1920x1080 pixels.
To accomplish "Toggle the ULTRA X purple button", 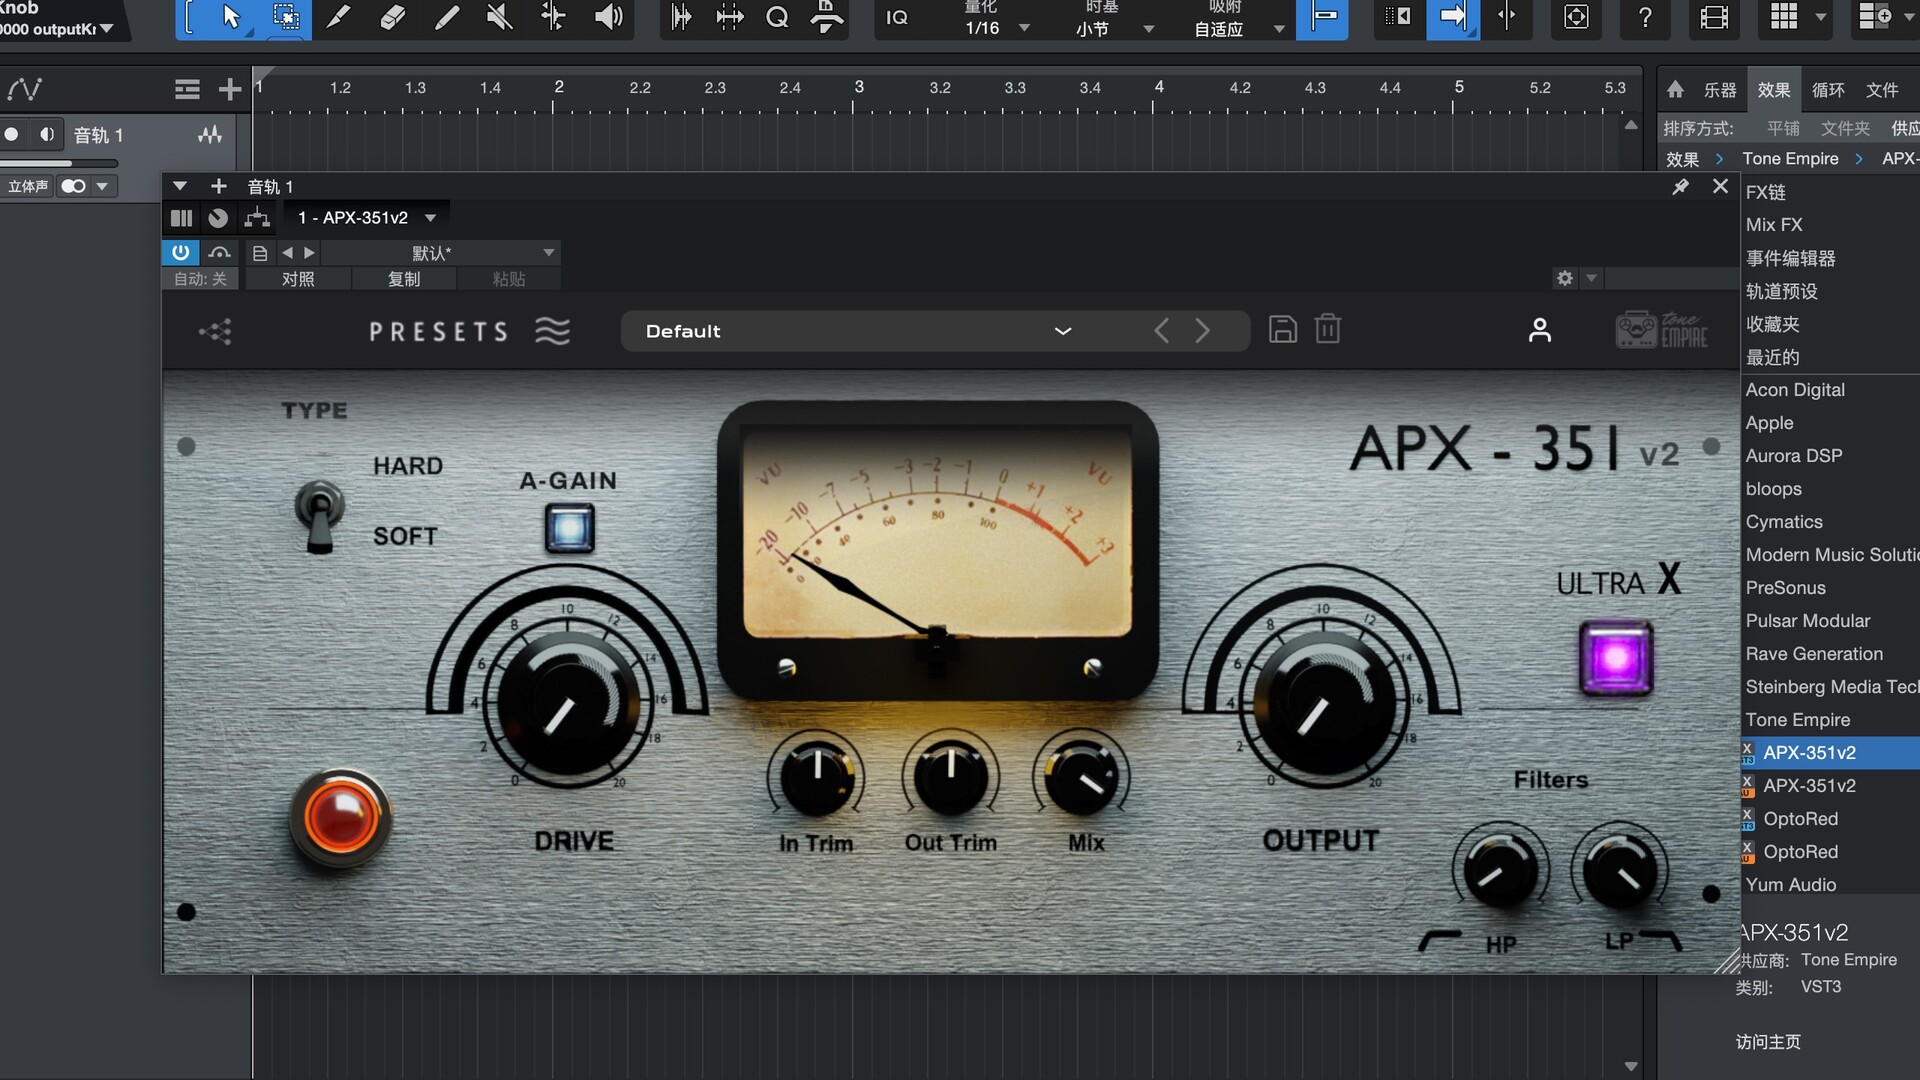I will click(x=1616, y=659).
